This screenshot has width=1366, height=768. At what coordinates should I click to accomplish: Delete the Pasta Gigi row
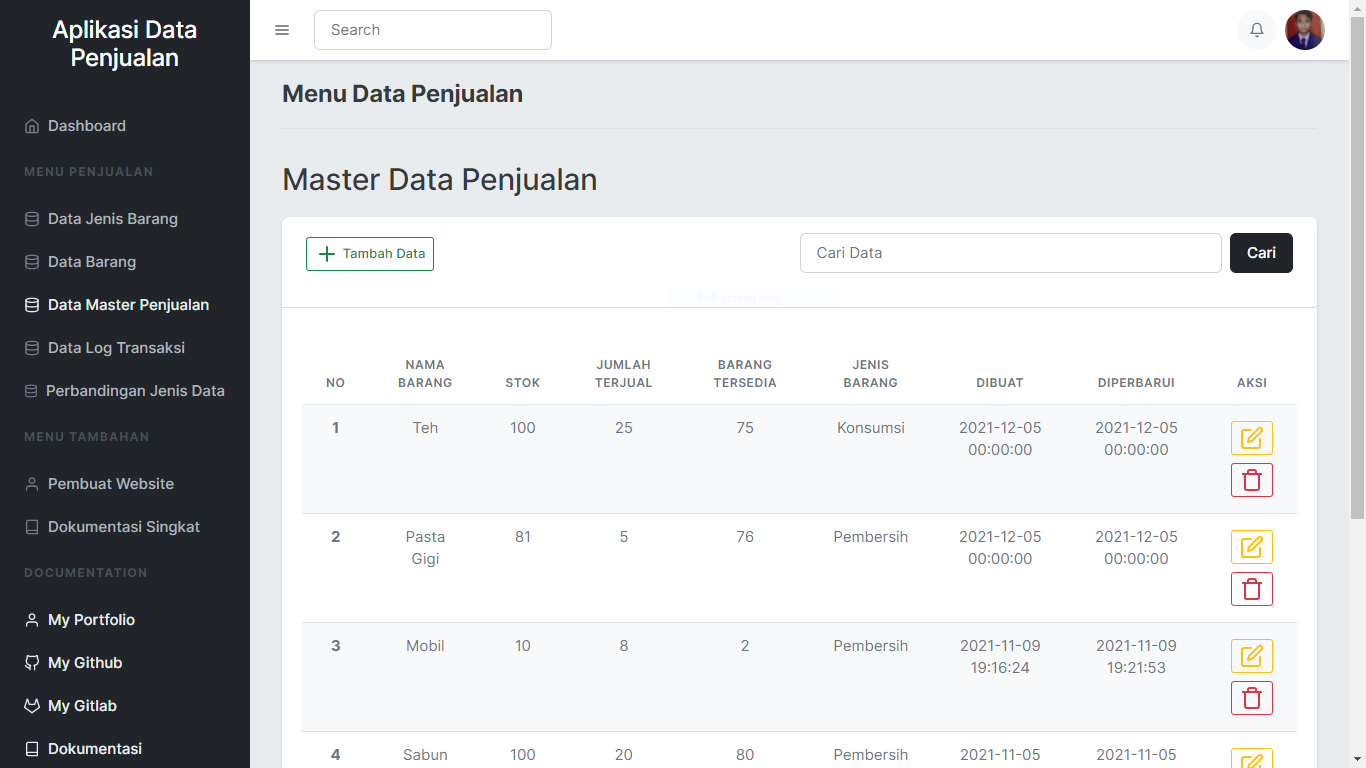coord(1252,589)
